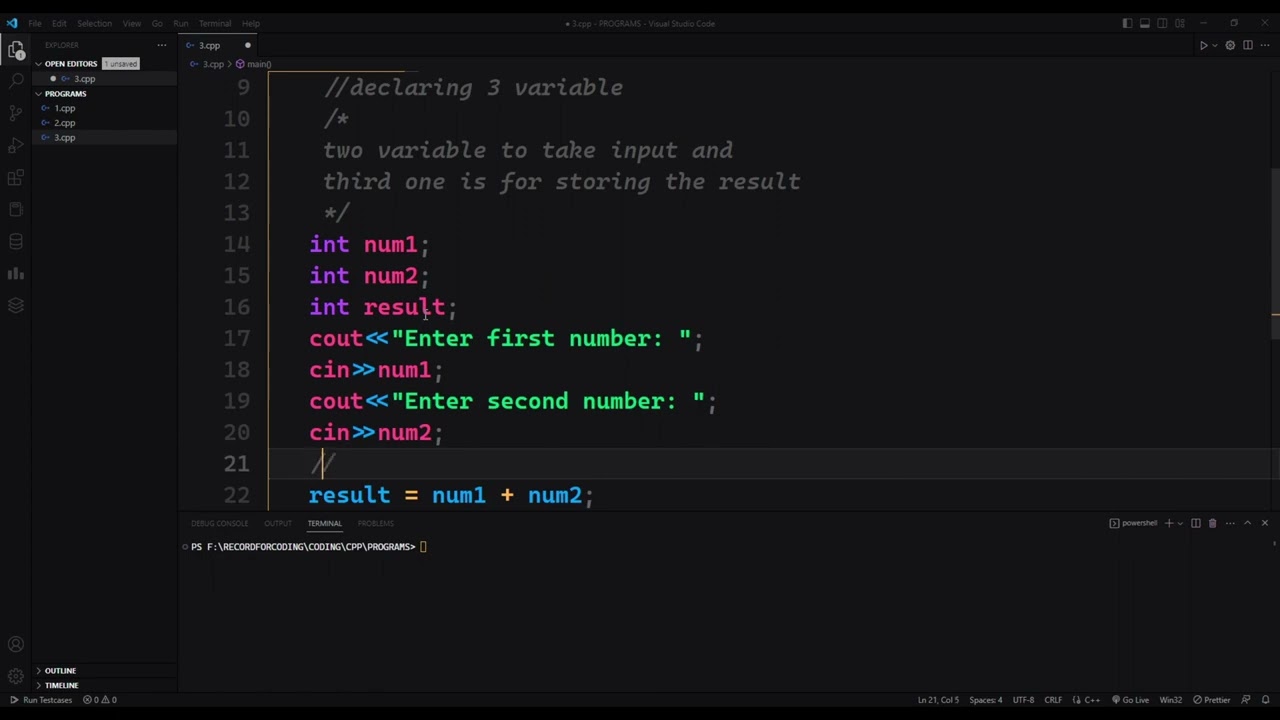The height and width of the screenshot is (720, 1280).
Task: Open editor more actions ellipsis
Action: [1264, 45]
